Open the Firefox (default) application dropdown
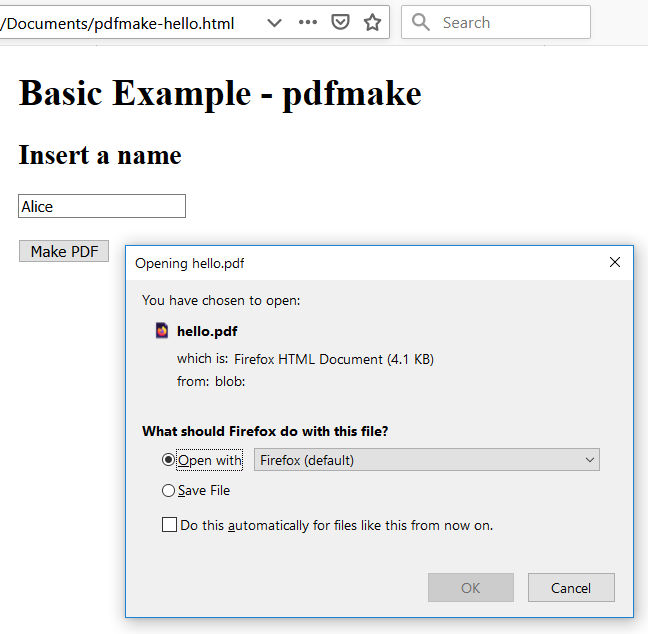The width and height of the screenshot is (648, 634). point(426,460)
